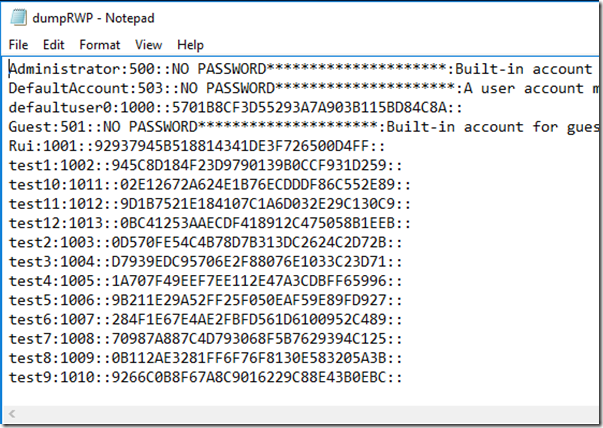Click the Administrator:500 line

[x=300, y=69]
